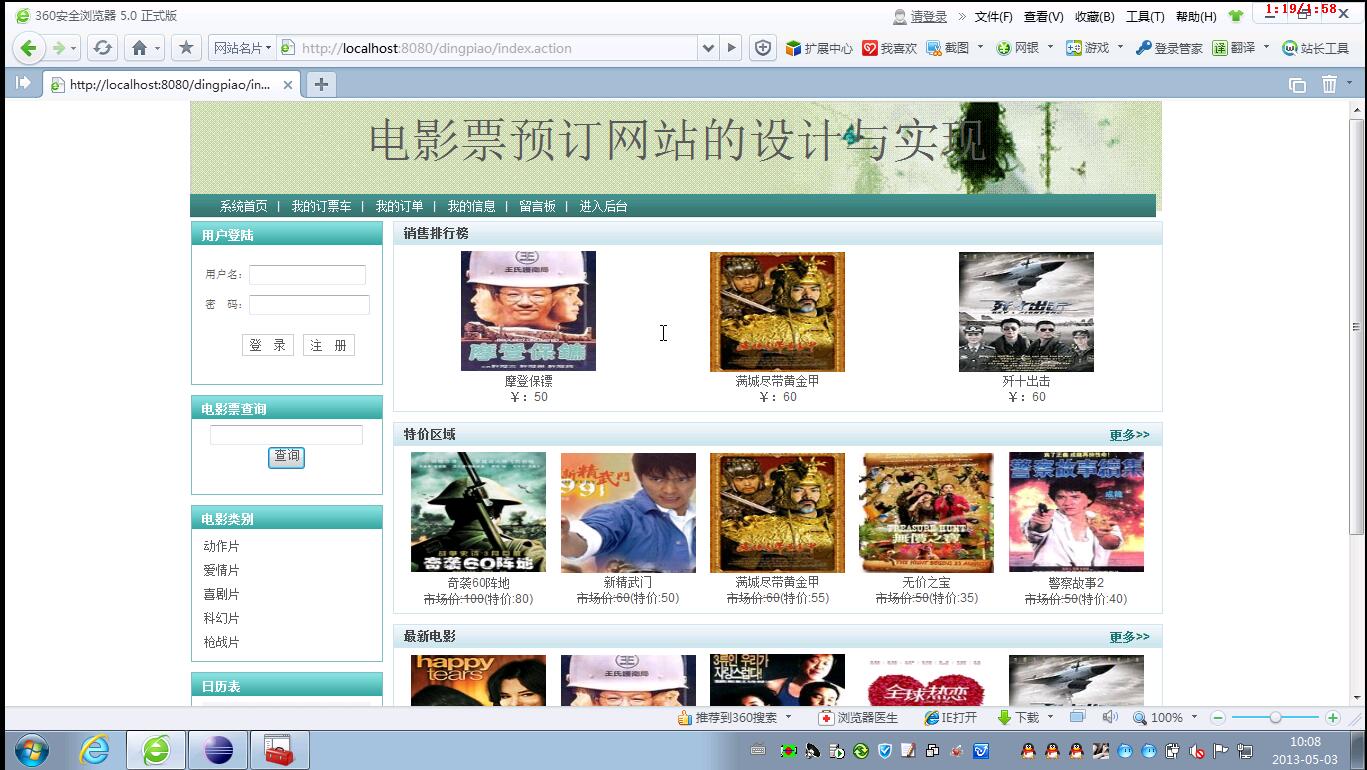Click the 密码 password input field

309,305
